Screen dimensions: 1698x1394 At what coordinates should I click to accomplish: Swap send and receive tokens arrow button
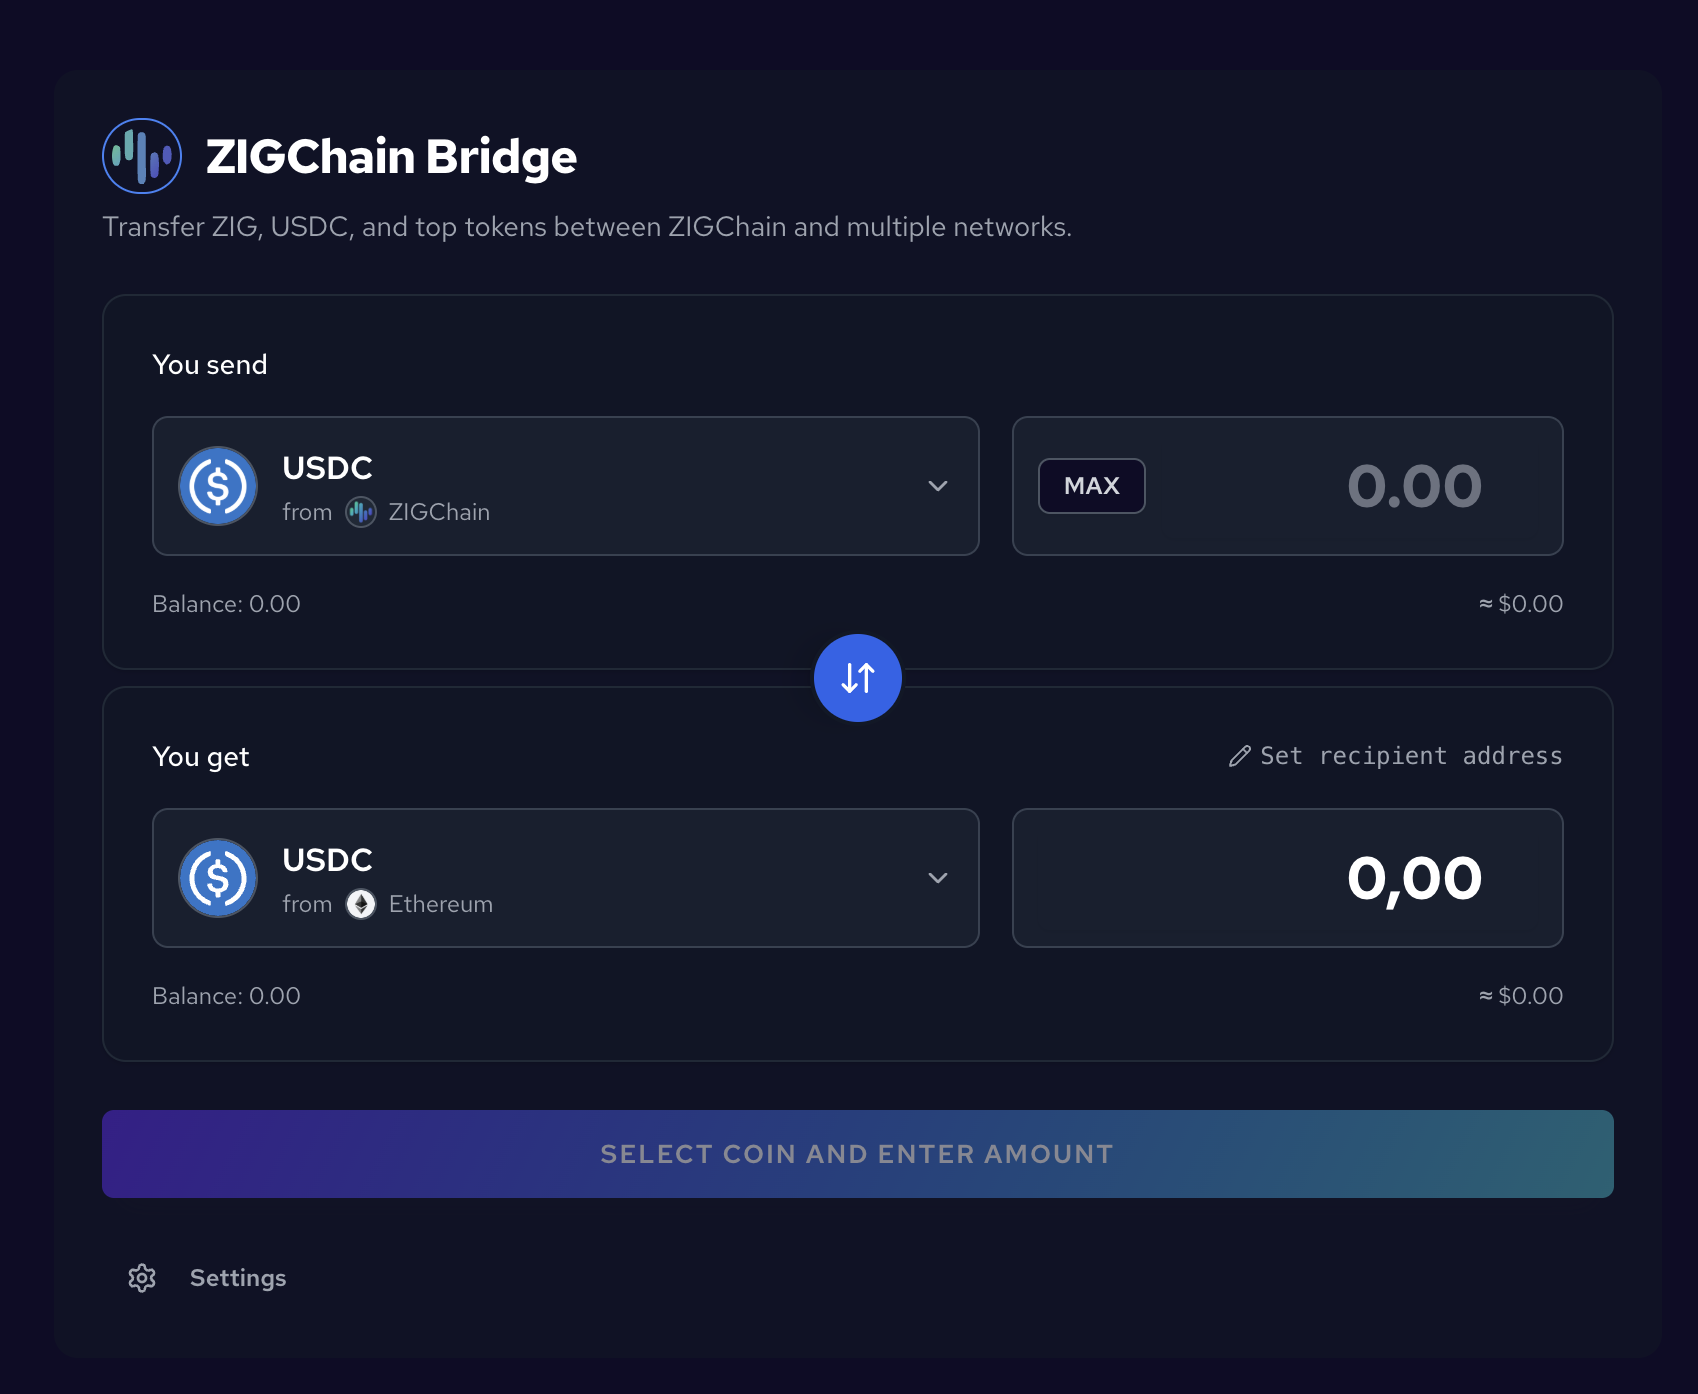pos(858,678)
